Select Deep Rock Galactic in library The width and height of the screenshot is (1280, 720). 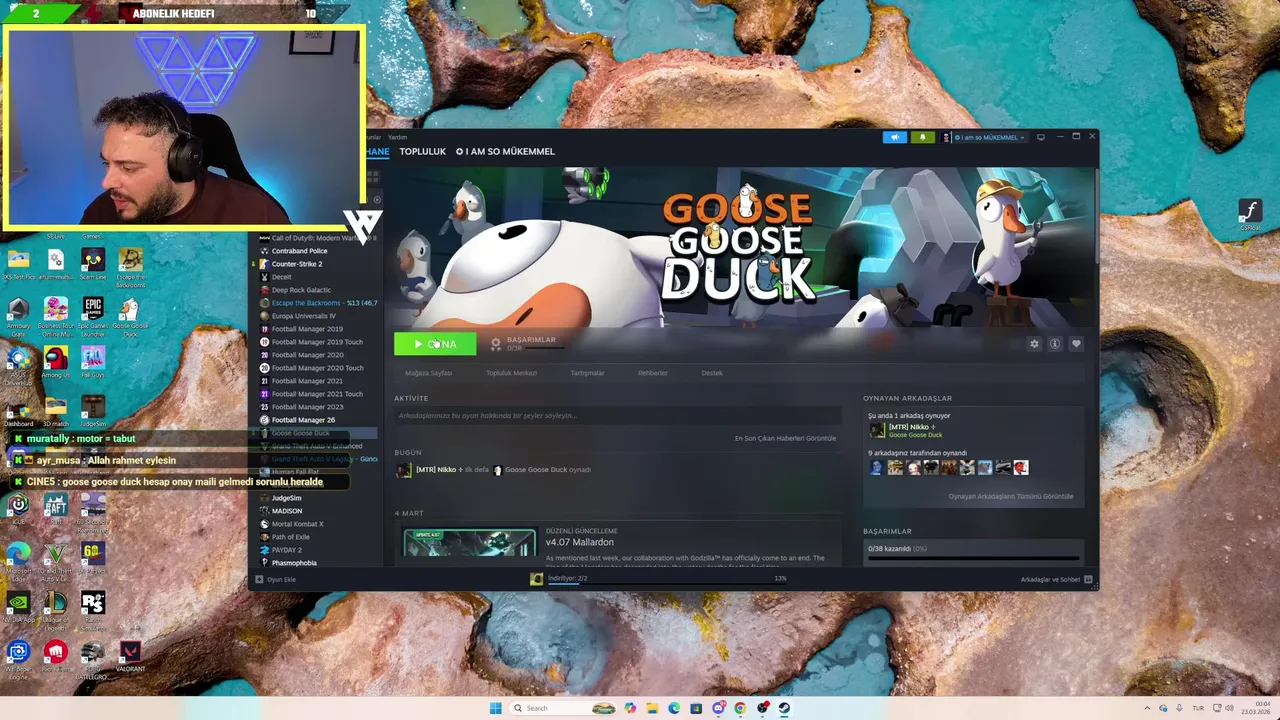[301, 290]
